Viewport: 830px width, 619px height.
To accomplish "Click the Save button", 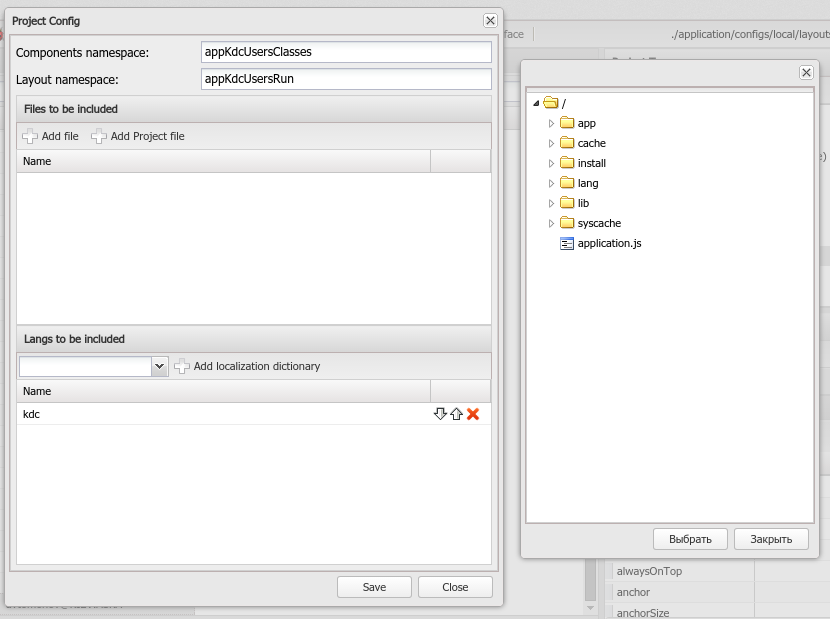I will coord(374,587).
